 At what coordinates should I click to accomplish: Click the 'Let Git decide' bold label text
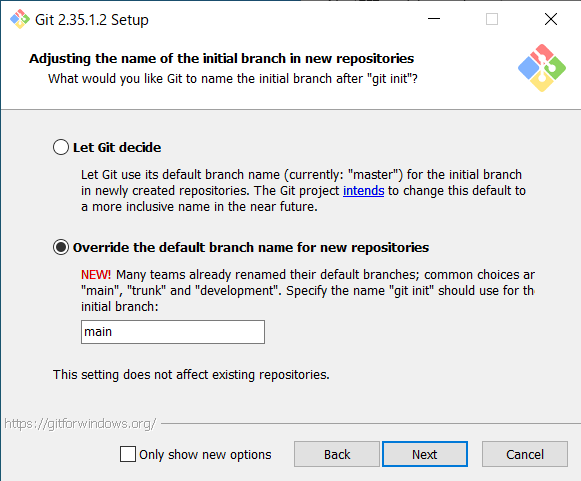pos(117,147)
